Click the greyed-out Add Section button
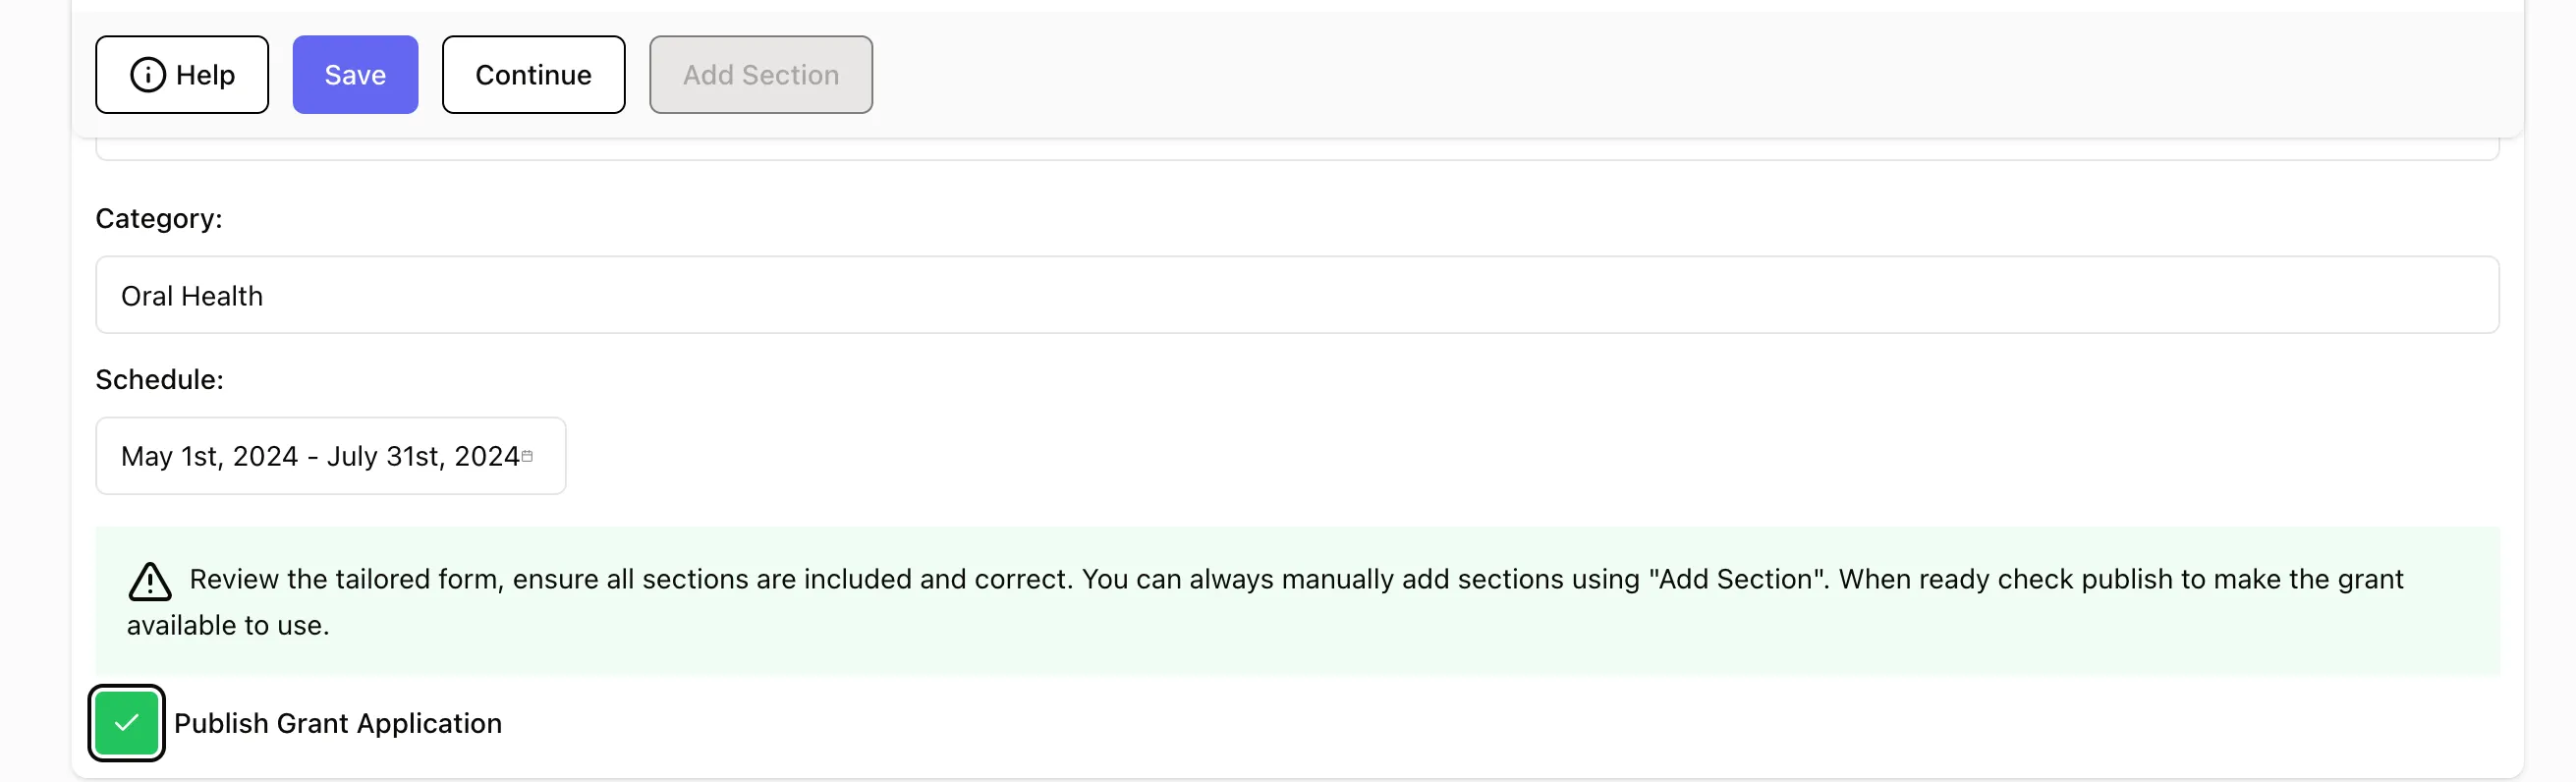This screenshot has height=782, width=2576. pyautogui.click(x=761, y=75)
